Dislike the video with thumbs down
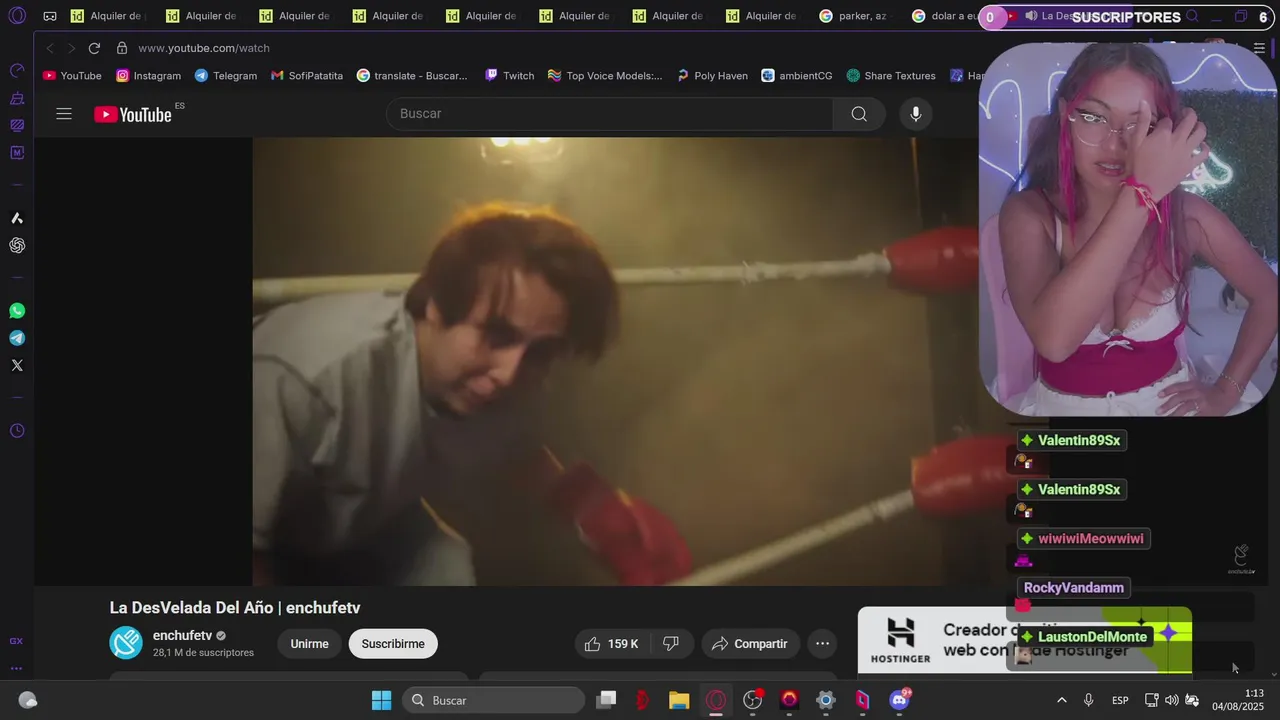Viewport: 1280px width, 720px height. tap(671, 644)
